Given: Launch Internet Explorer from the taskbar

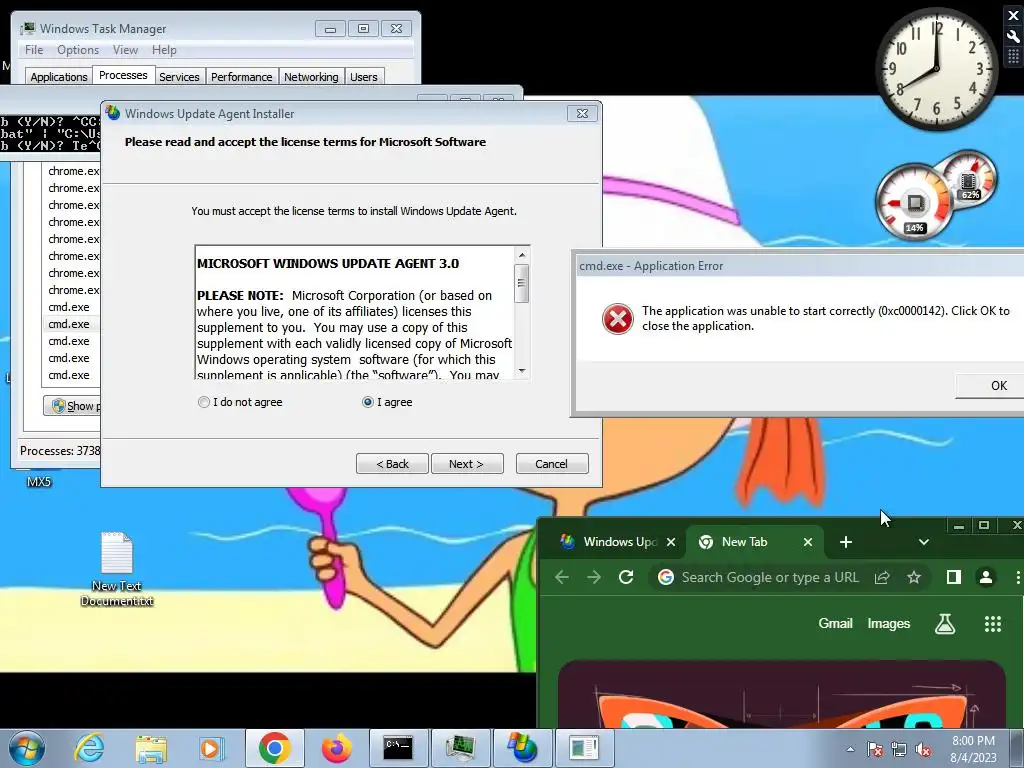Looking at the screenshot, I should click(89, 748).
